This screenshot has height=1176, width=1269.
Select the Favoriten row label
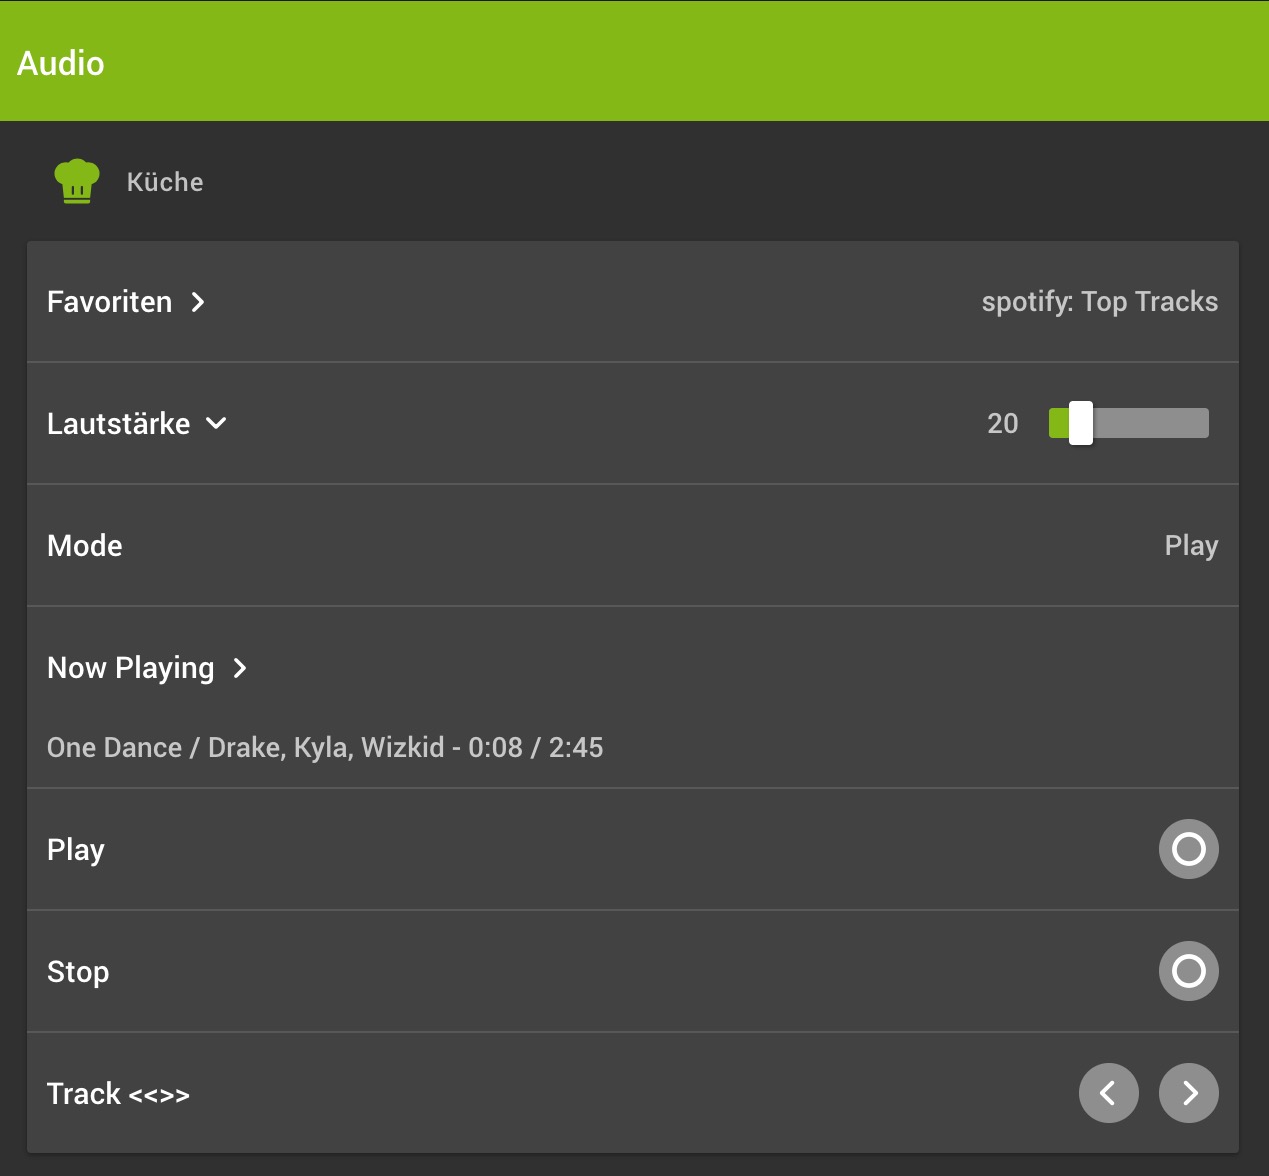click(109, 302)
